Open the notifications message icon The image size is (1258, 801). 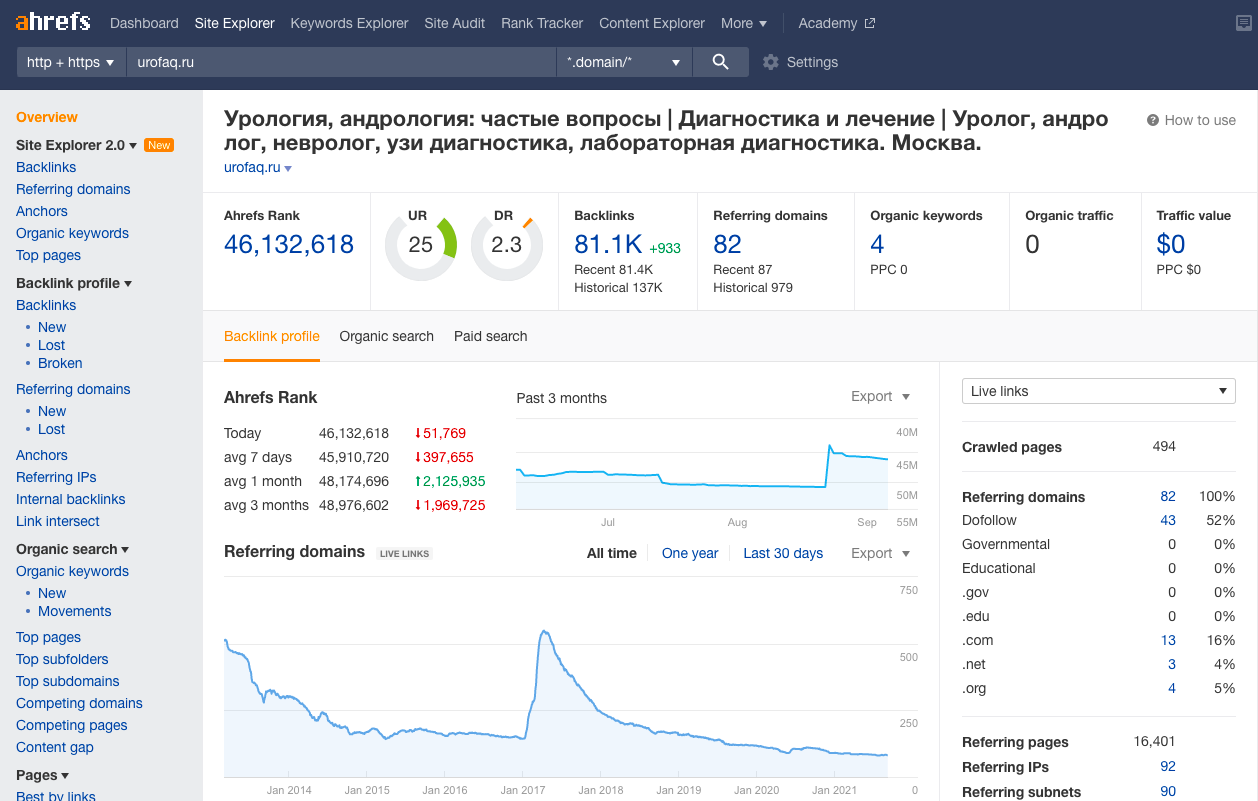tap(1244, 23)
